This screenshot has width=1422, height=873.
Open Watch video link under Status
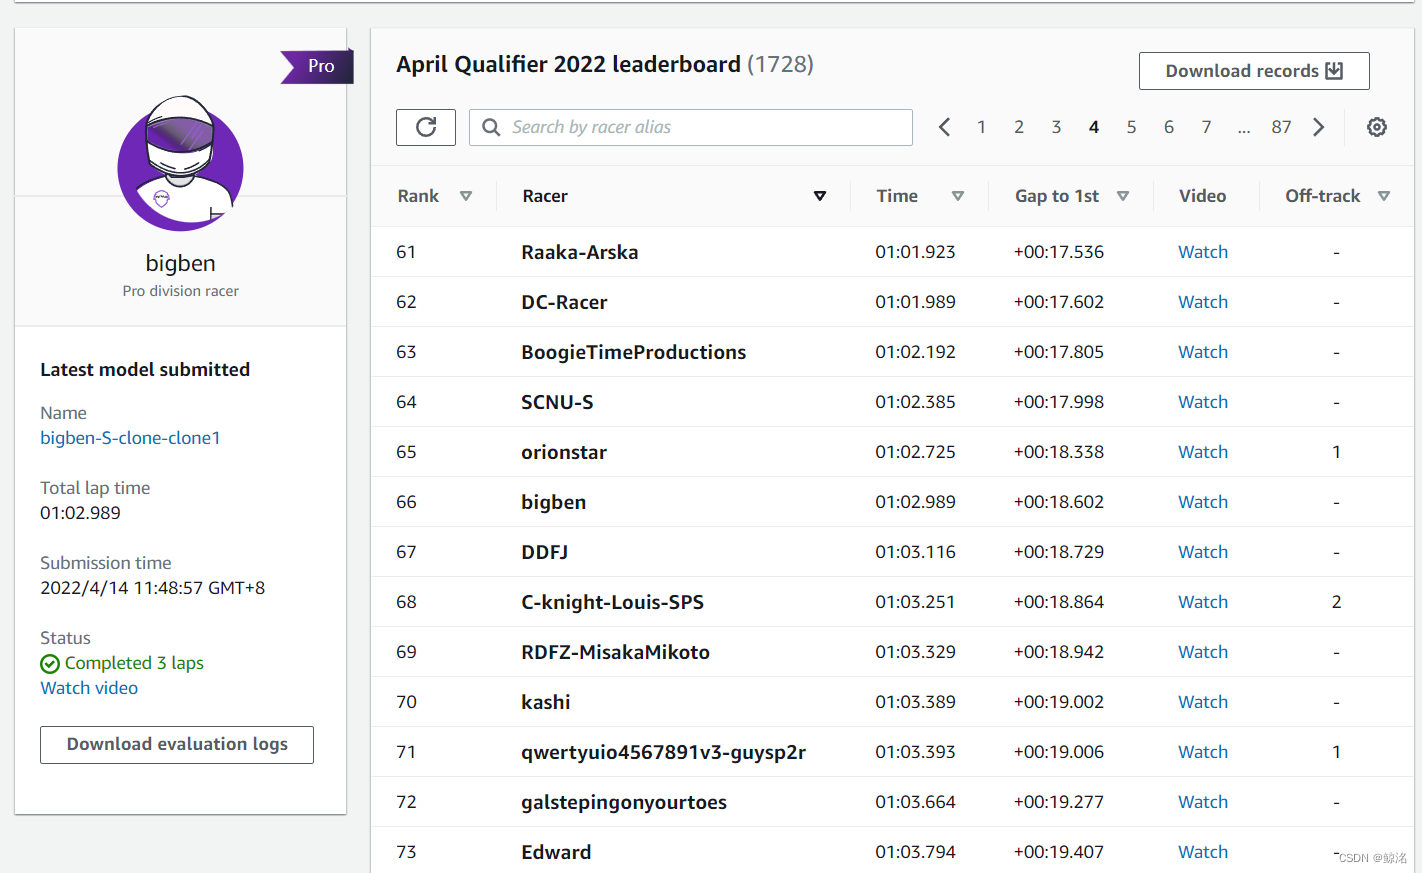click(89, 688)
